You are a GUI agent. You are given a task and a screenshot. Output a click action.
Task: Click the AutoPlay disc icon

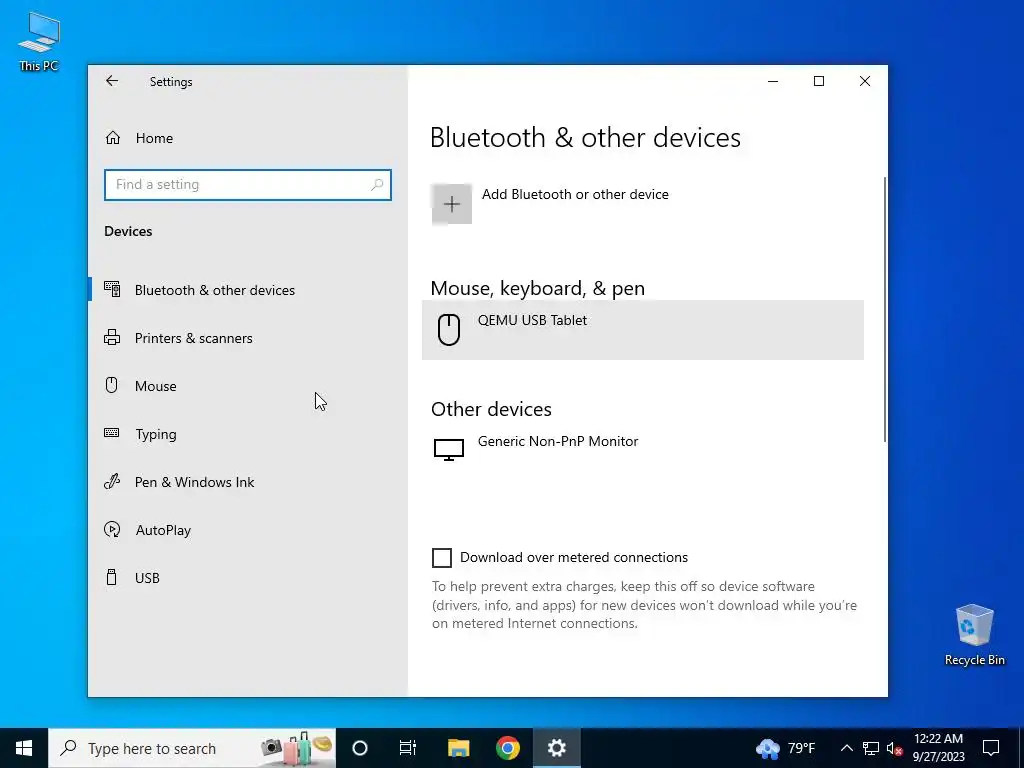coord(112,529)
